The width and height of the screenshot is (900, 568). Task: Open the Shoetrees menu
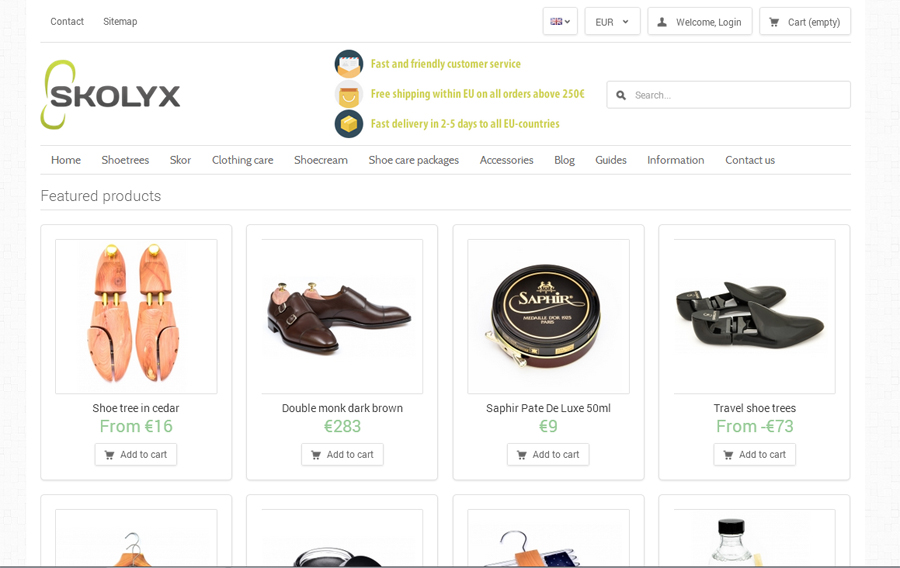point(125,160)
